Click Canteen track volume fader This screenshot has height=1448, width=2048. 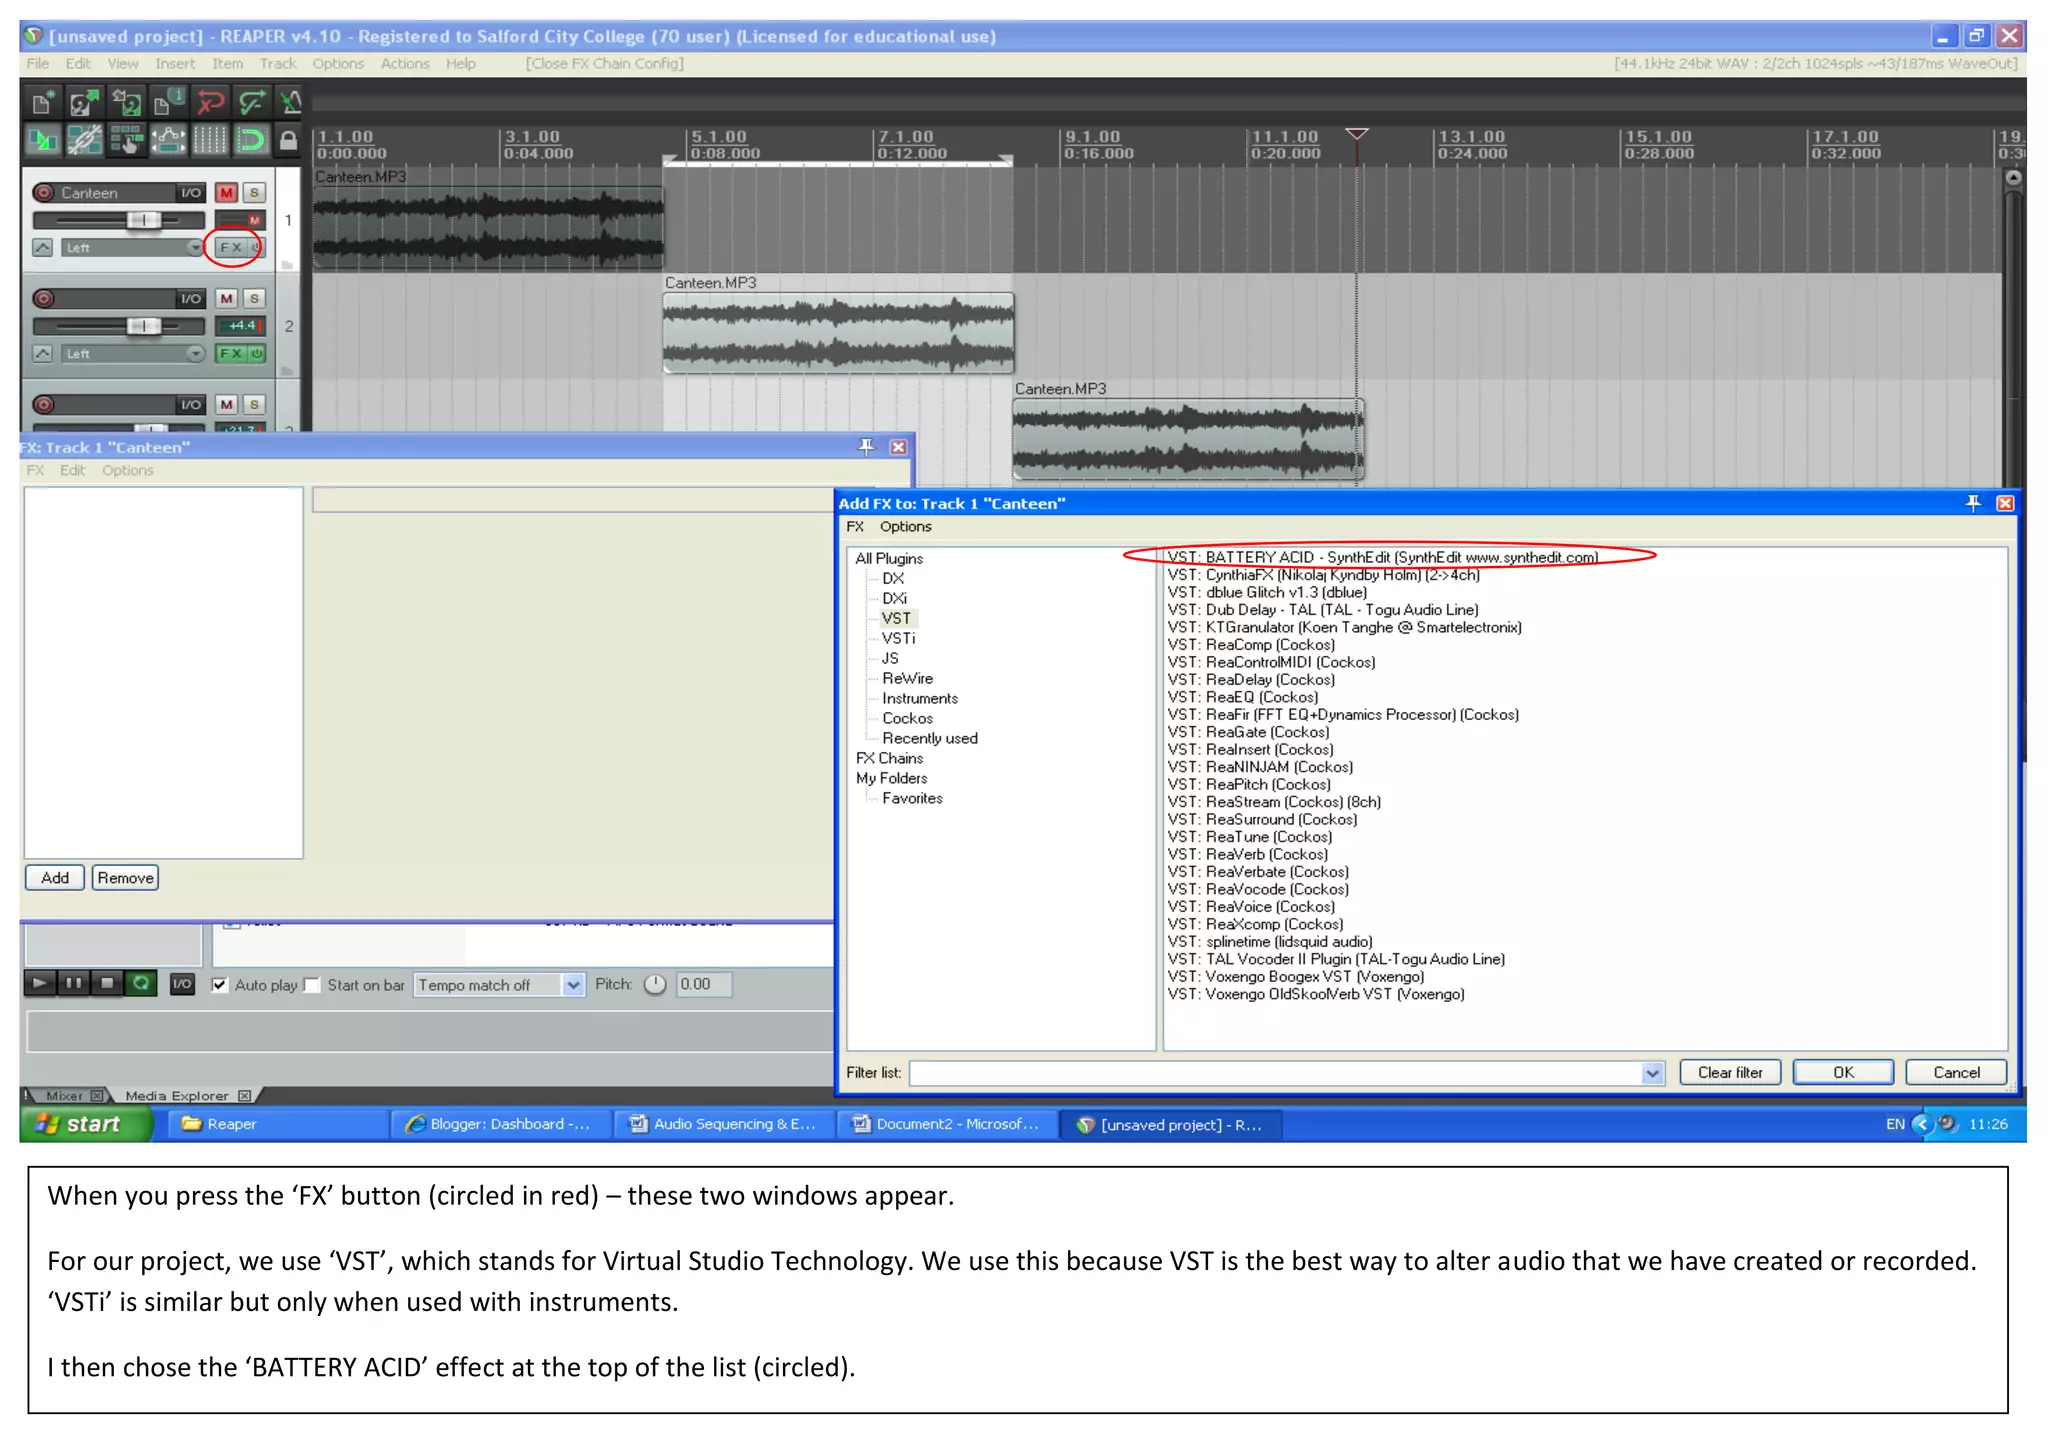[x=143, y=220]
